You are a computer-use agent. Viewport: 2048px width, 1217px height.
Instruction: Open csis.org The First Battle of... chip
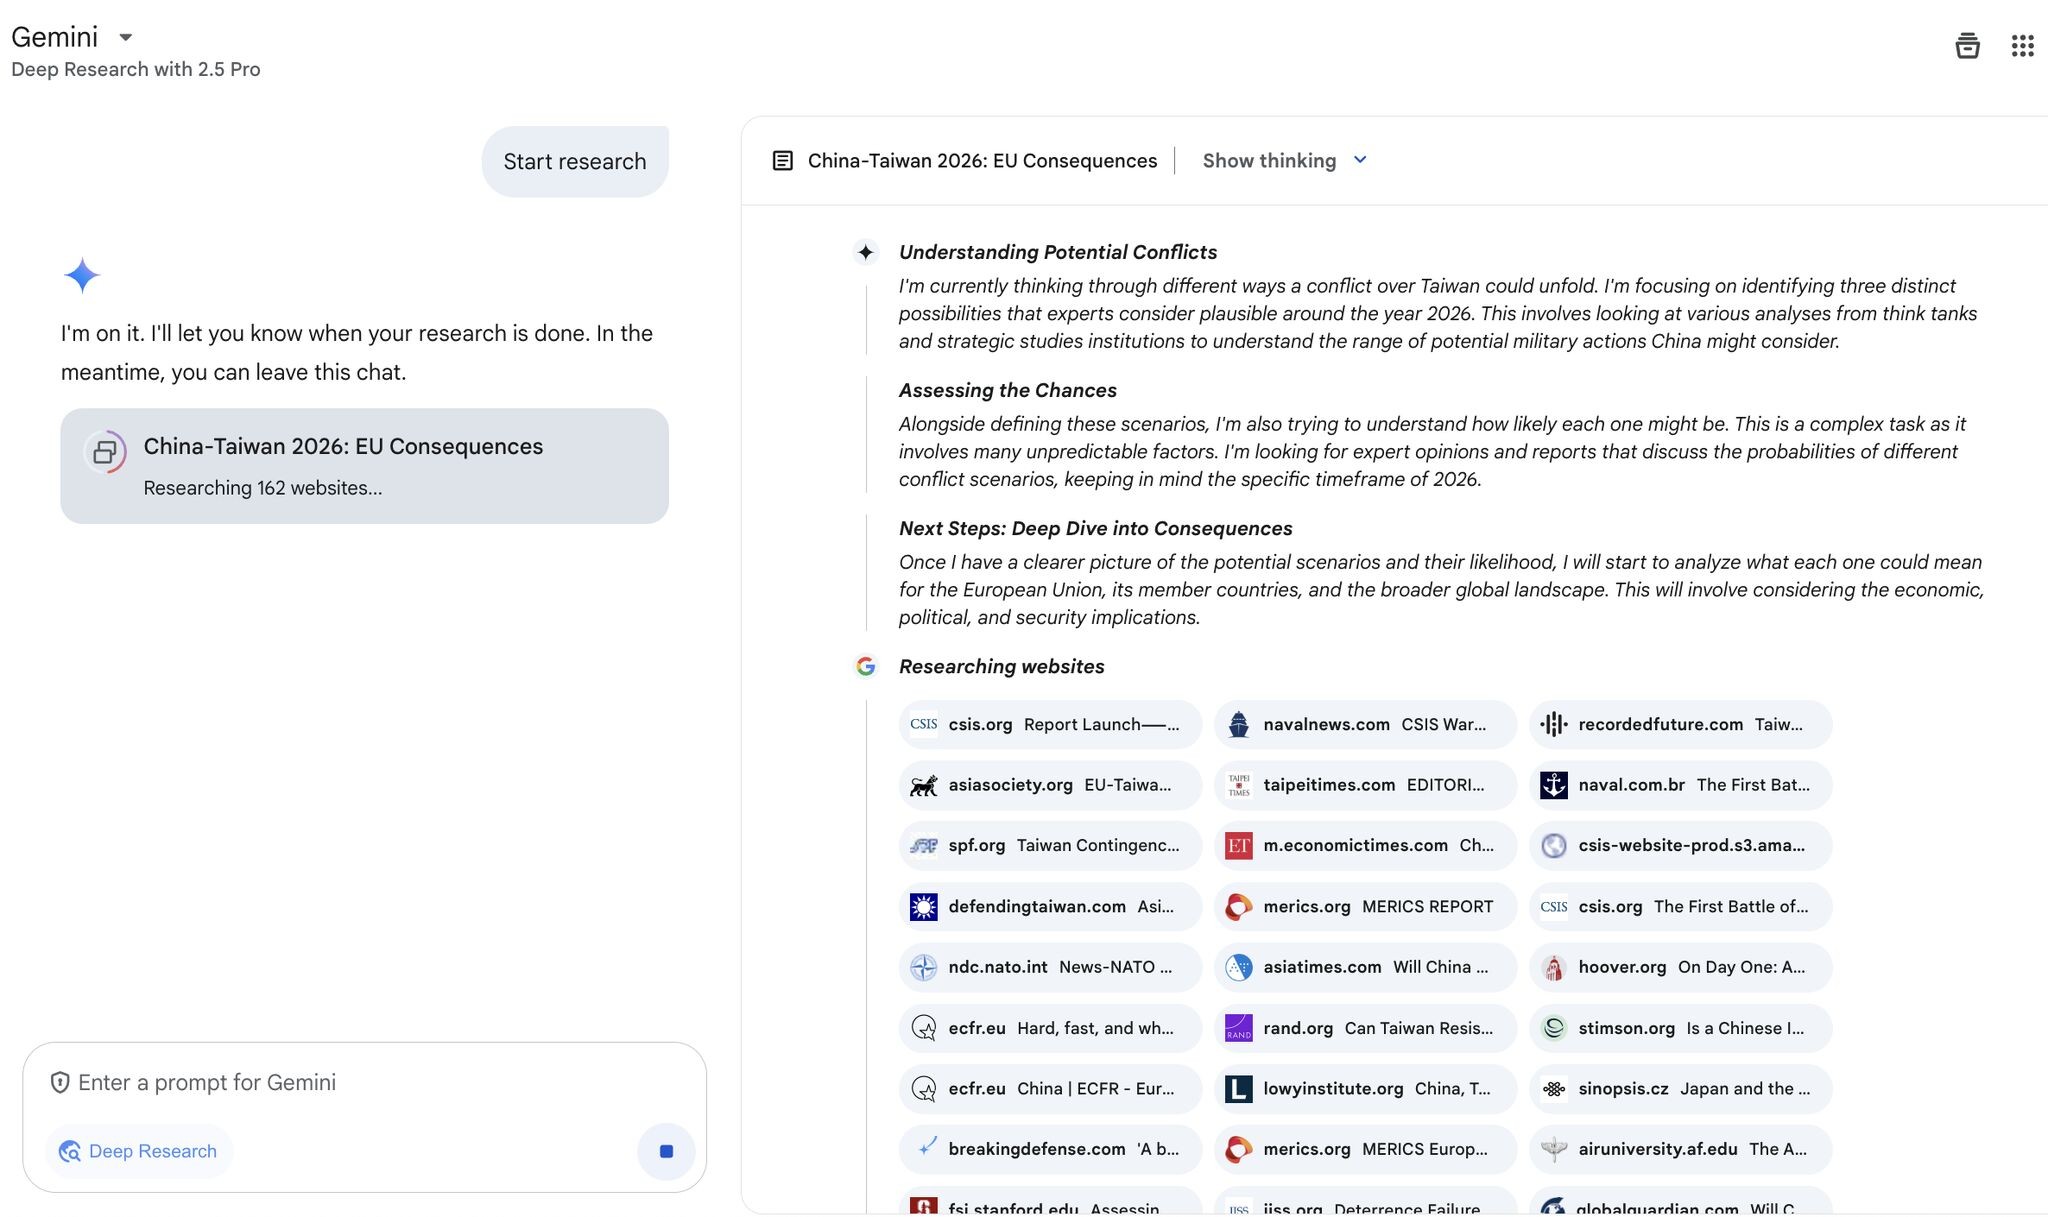1680,907
